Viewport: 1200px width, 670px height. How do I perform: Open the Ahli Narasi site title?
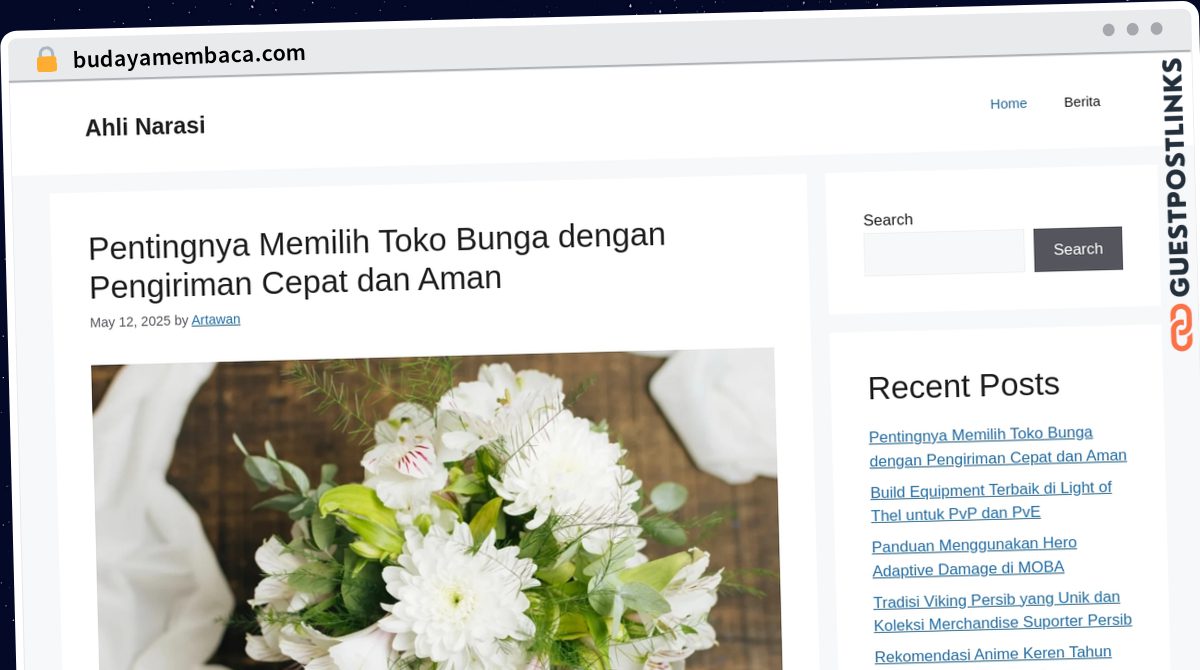click(x=145, y=126)
